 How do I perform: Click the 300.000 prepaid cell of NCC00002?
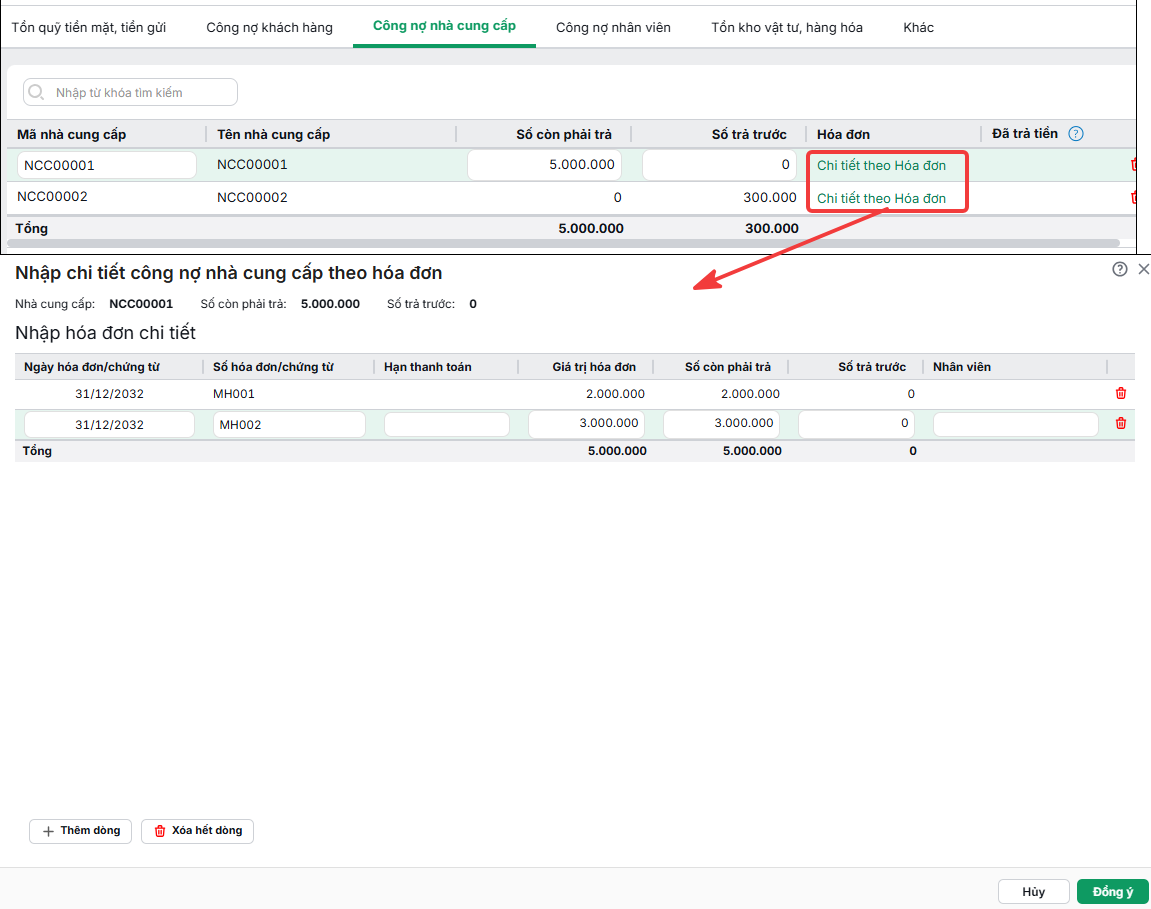point(769,198)
